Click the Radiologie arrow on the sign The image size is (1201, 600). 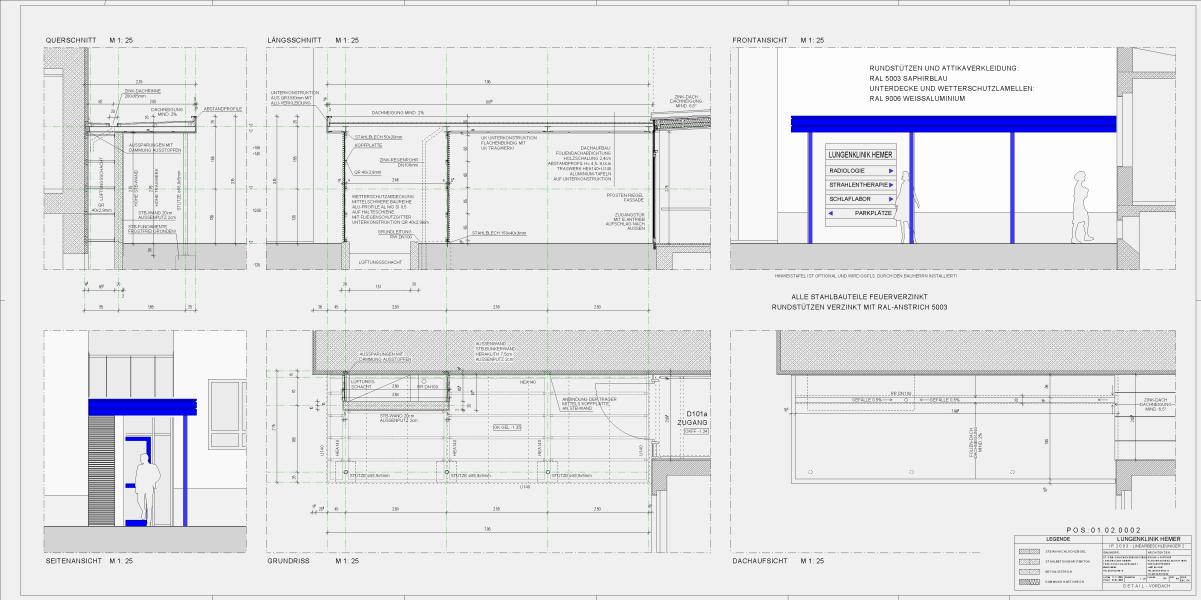pos(891,171)
